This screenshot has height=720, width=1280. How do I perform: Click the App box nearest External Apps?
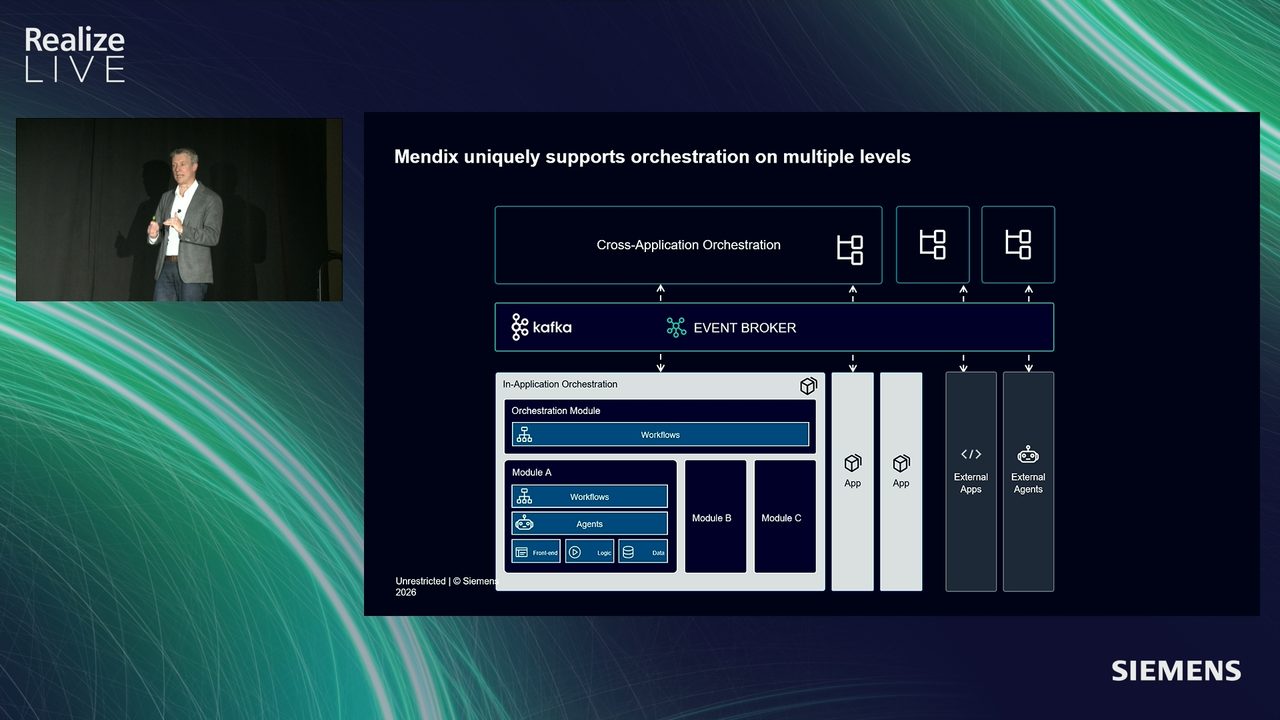click(901, 482)
